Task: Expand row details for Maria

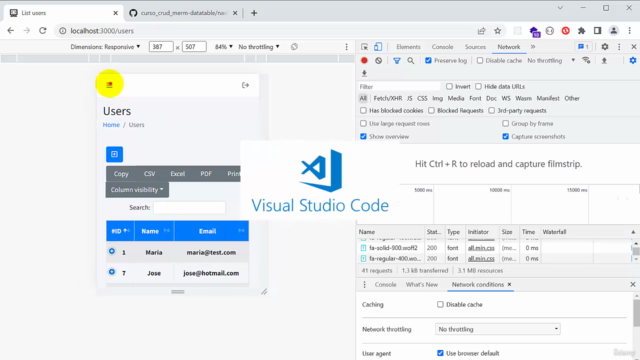Action: pos(112,251)
